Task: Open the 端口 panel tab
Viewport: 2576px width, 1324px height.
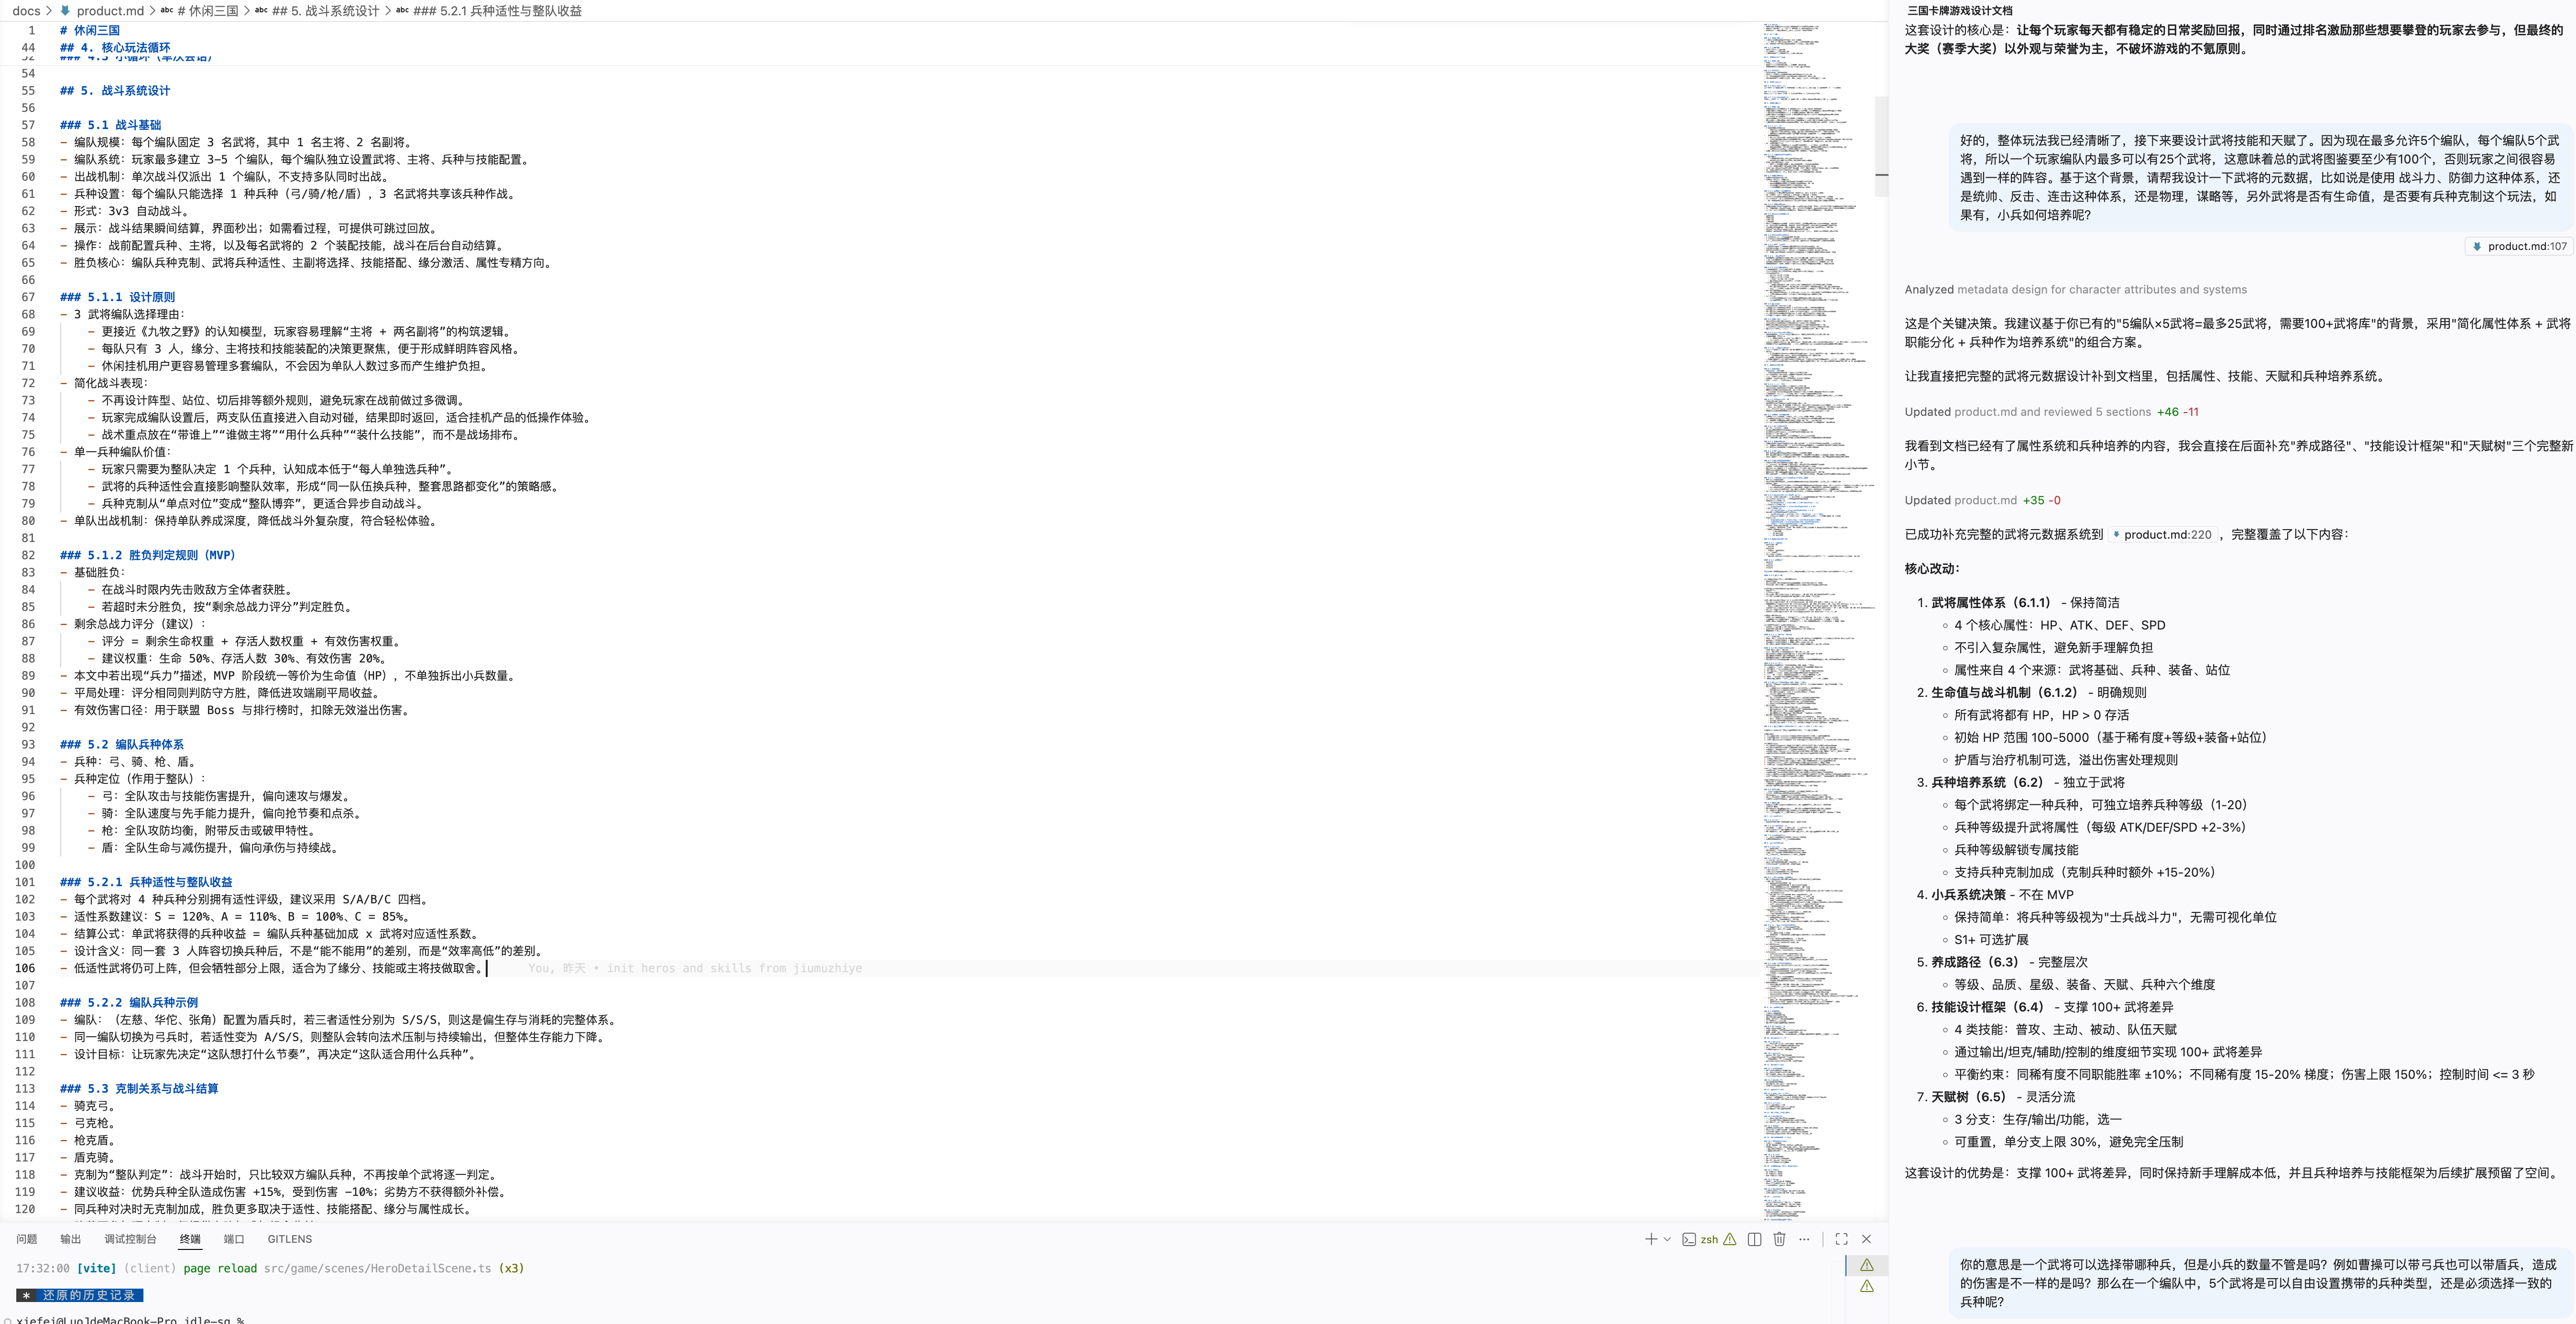Action: (234, 1239)
